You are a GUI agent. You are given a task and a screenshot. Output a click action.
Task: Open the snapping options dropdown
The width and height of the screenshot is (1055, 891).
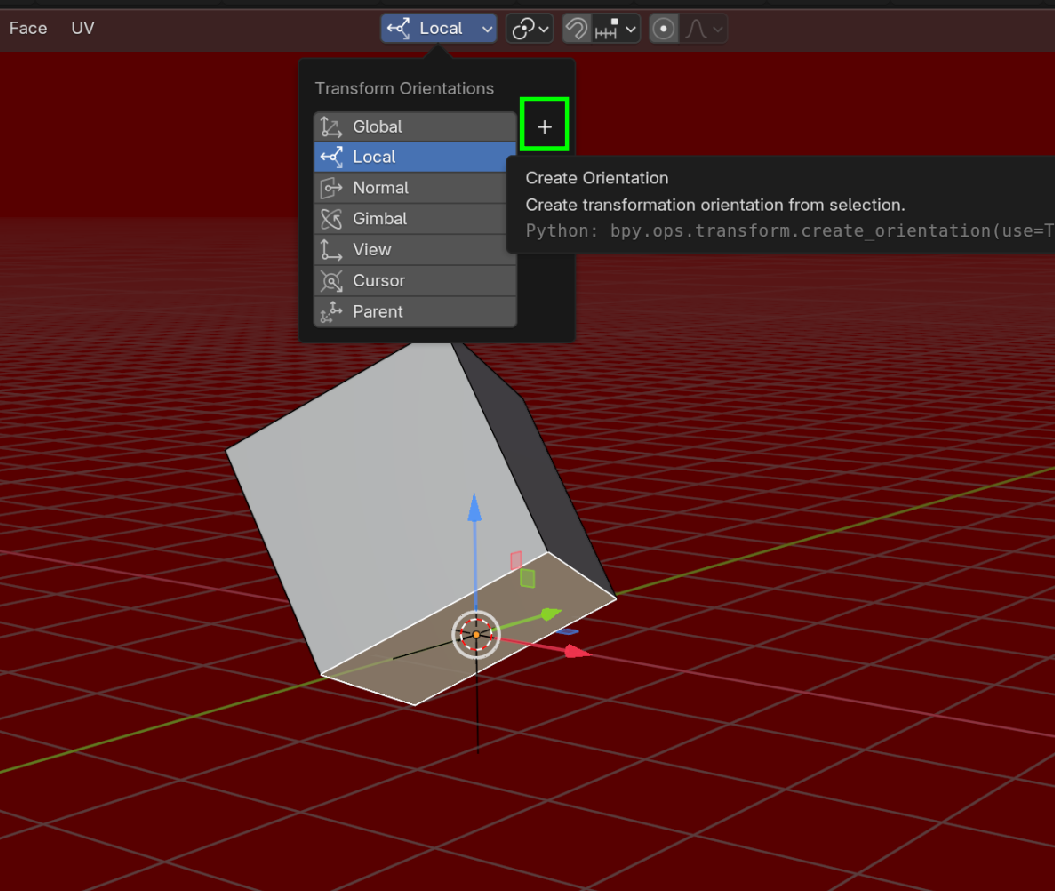[x=616, y=29]
